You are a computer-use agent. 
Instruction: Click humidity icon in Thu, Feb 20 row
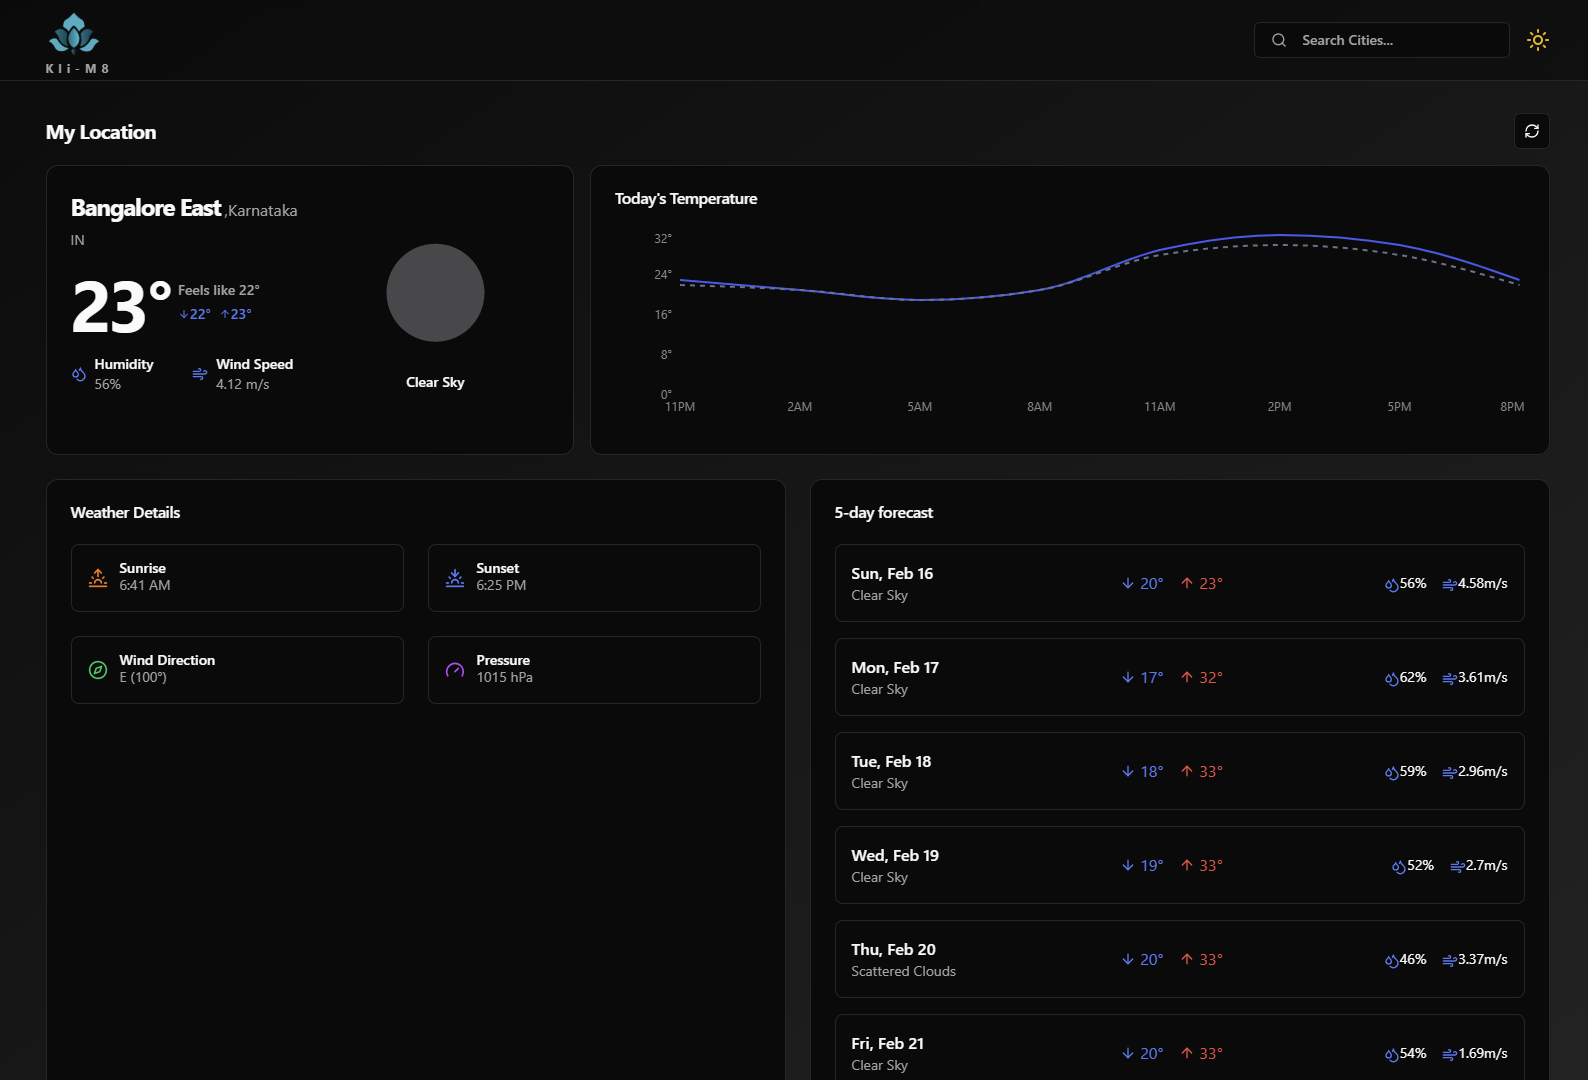(1392, 960)
